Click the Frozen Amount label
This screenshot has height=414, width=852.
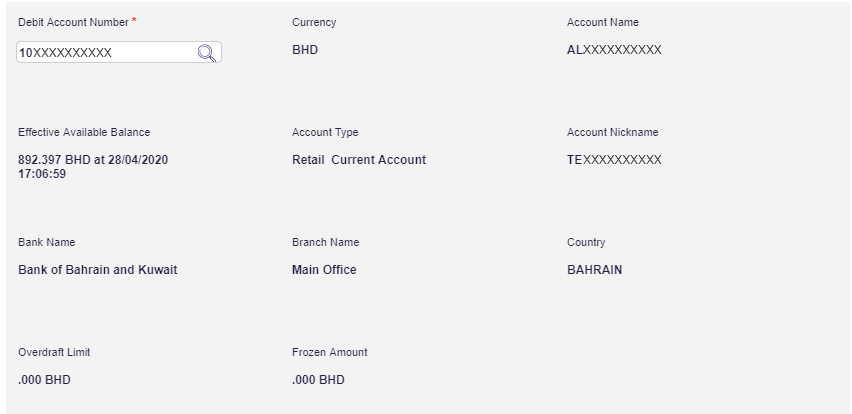point(330,352)
